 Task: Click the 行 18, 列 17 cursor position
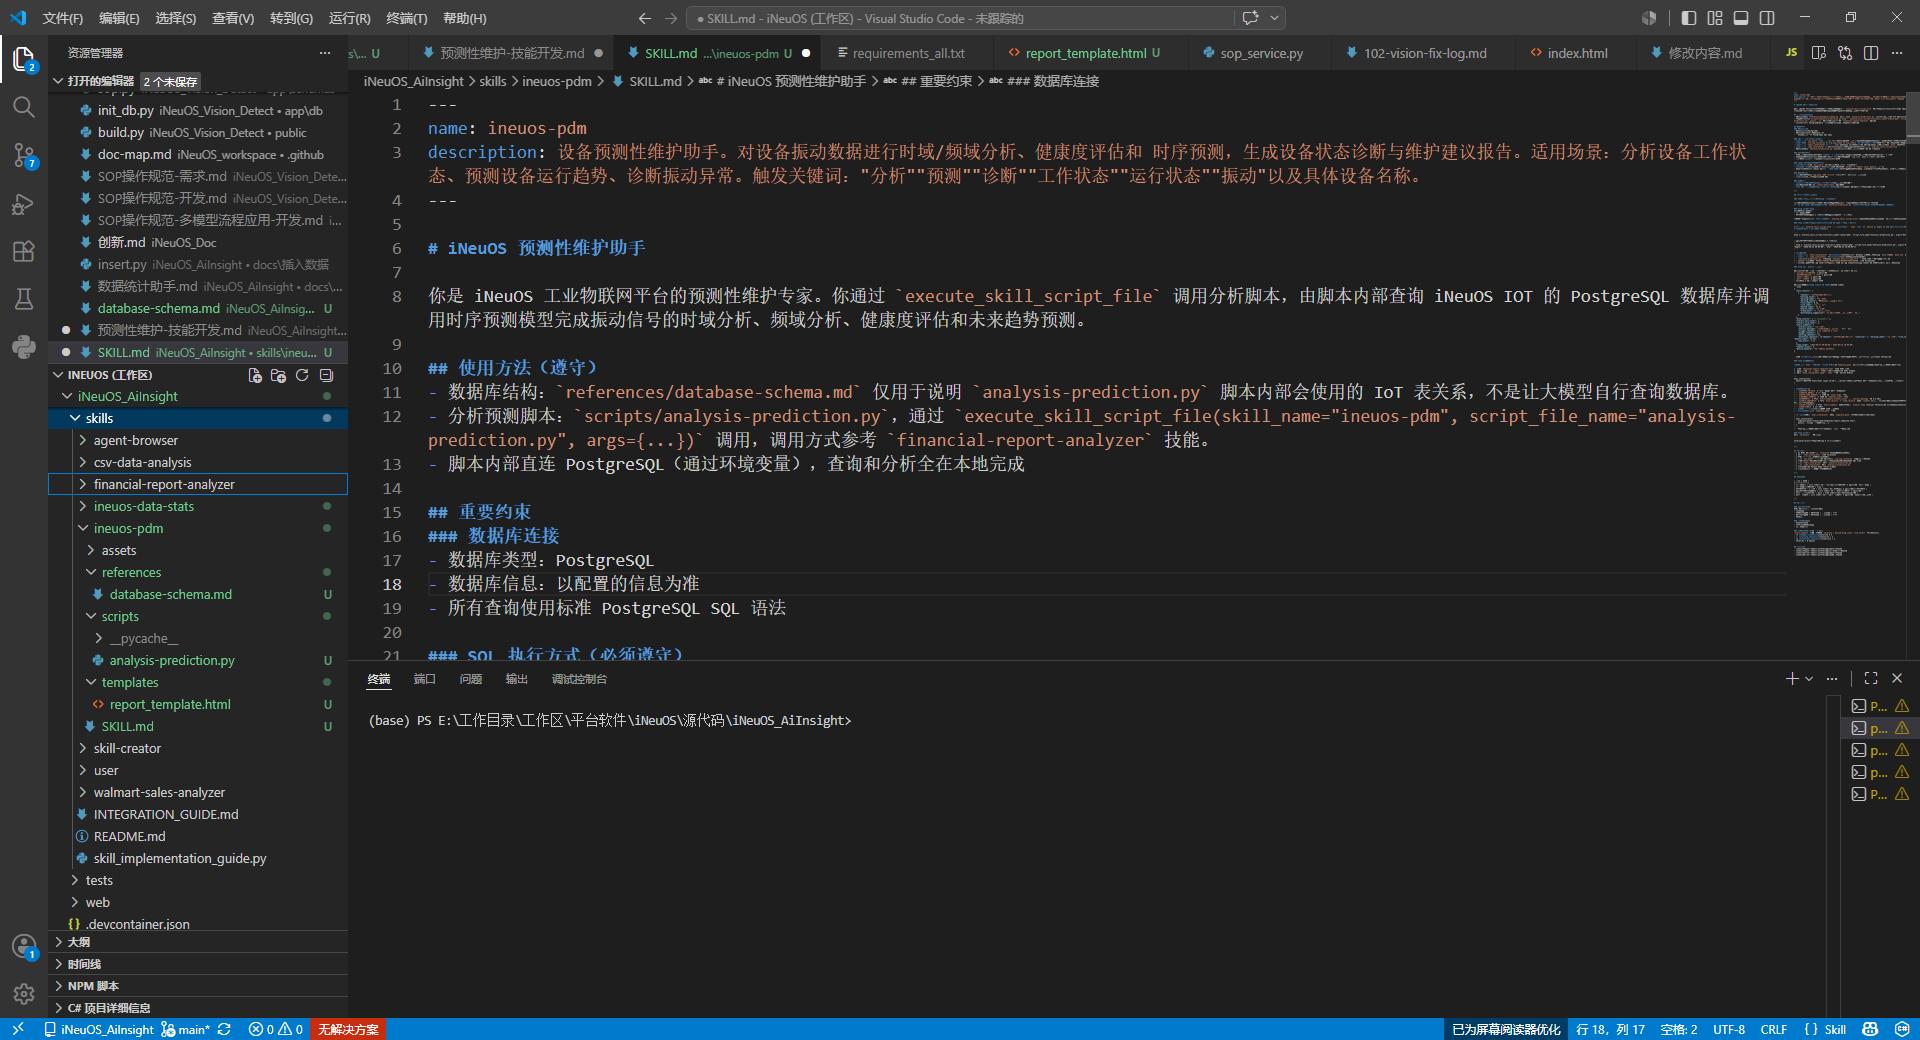(x=1610, y=1029)
